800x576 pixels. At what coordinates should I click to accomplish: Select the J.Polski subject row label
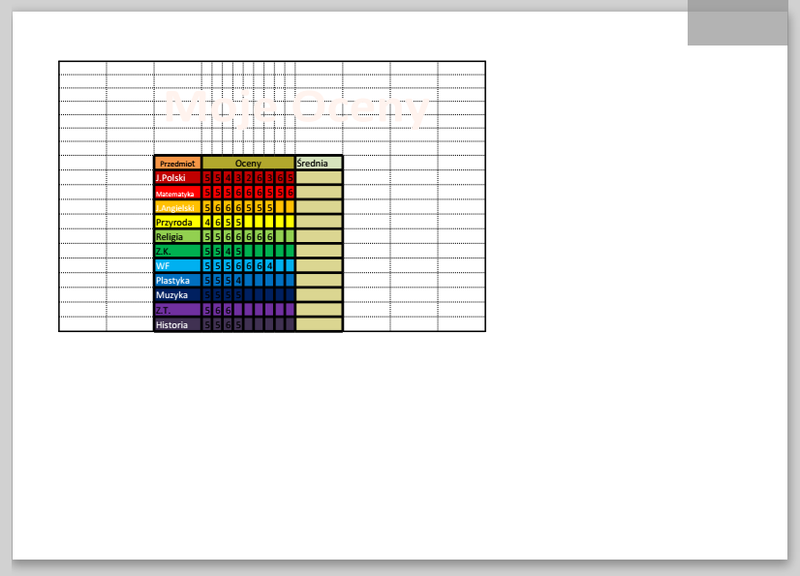coord(178,178)
